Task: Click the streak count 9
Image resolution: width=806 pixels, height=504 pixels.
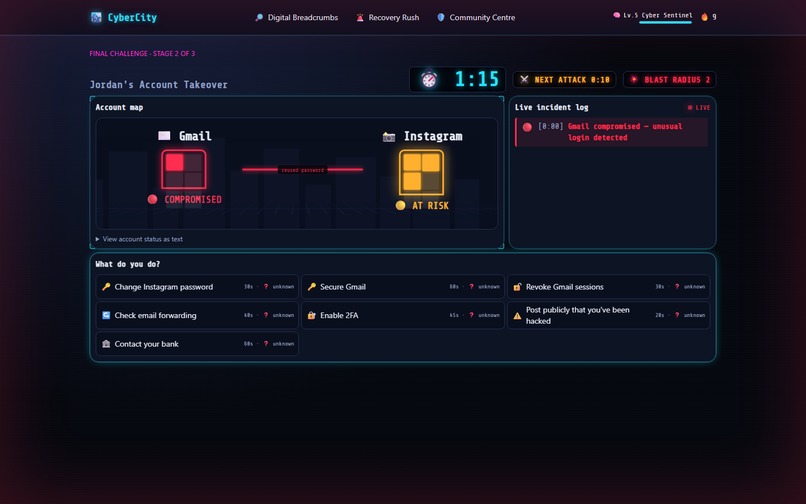Action: click(714, 17)
